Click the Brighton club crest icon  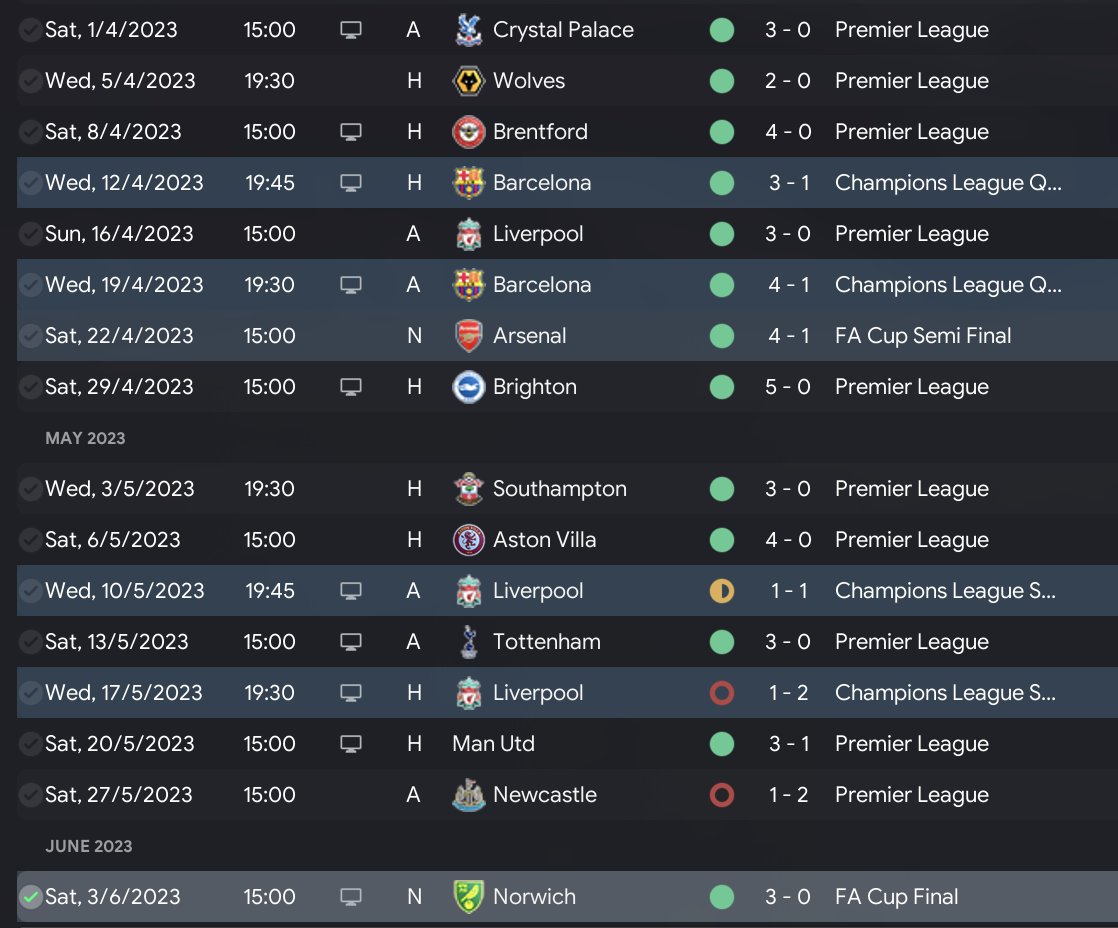click(467, 387)
